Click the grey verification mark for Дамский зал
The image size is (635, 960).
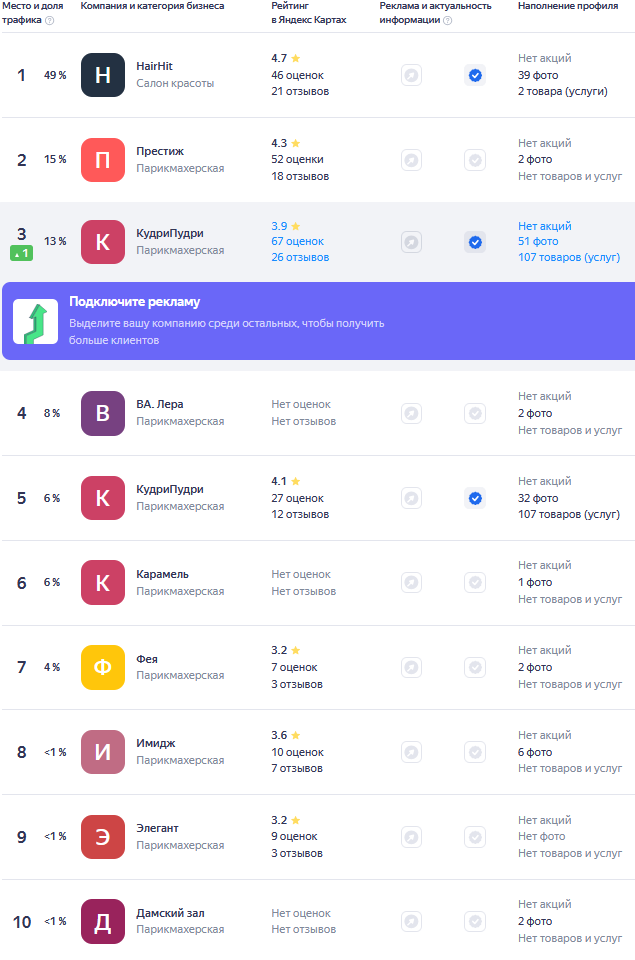475,921
